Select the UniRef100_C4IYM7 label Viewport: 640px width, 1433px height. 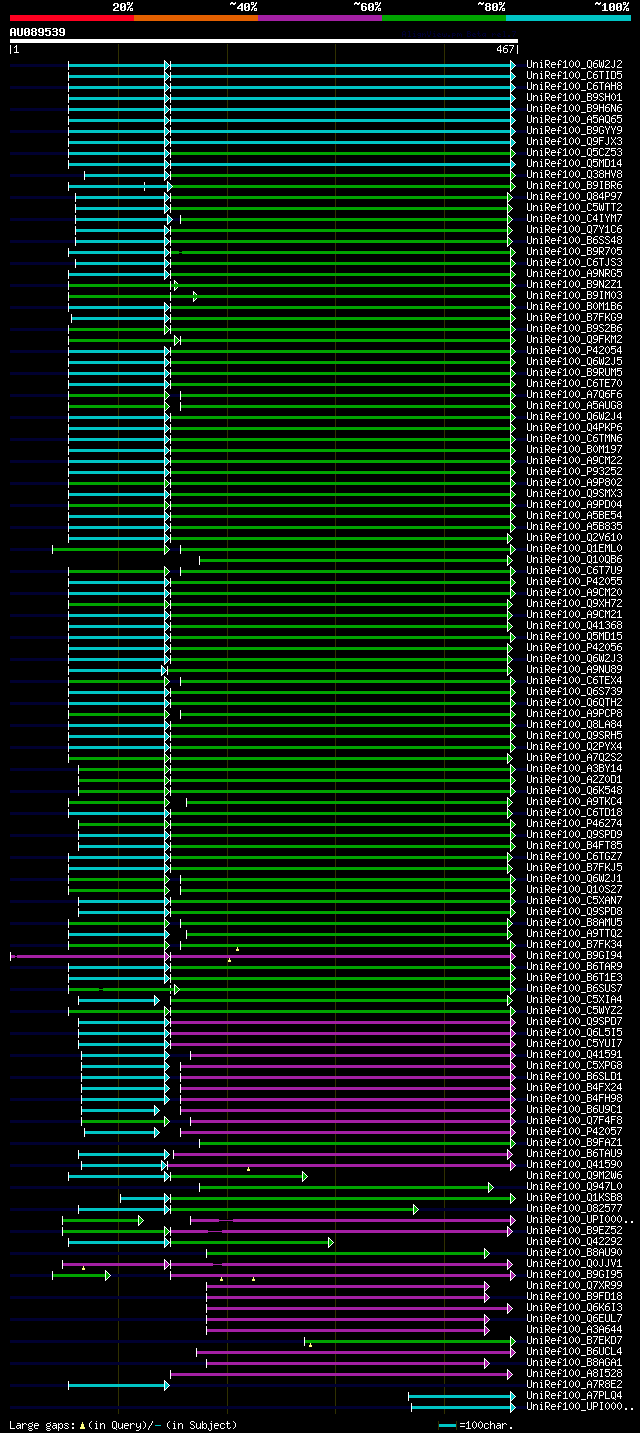[x=574, y=218]
